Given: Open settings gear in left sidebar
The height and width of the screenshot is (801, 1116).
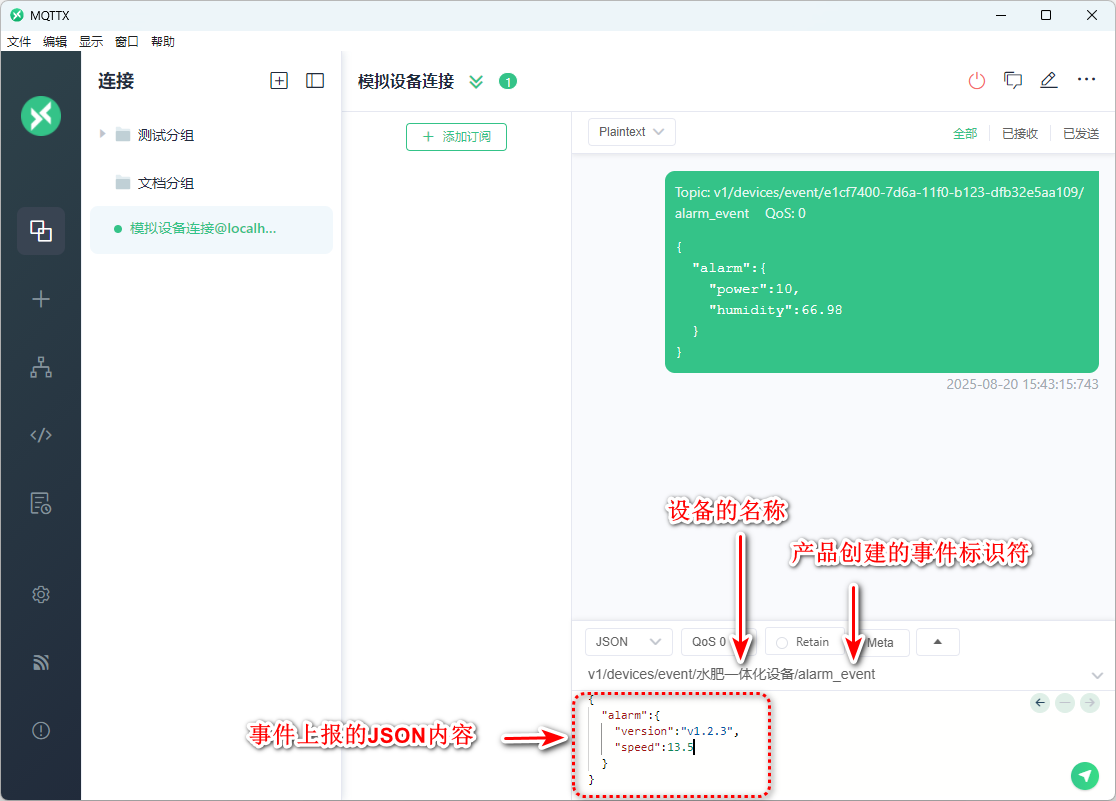Looking at the screenshot, I should coord(41,595).
